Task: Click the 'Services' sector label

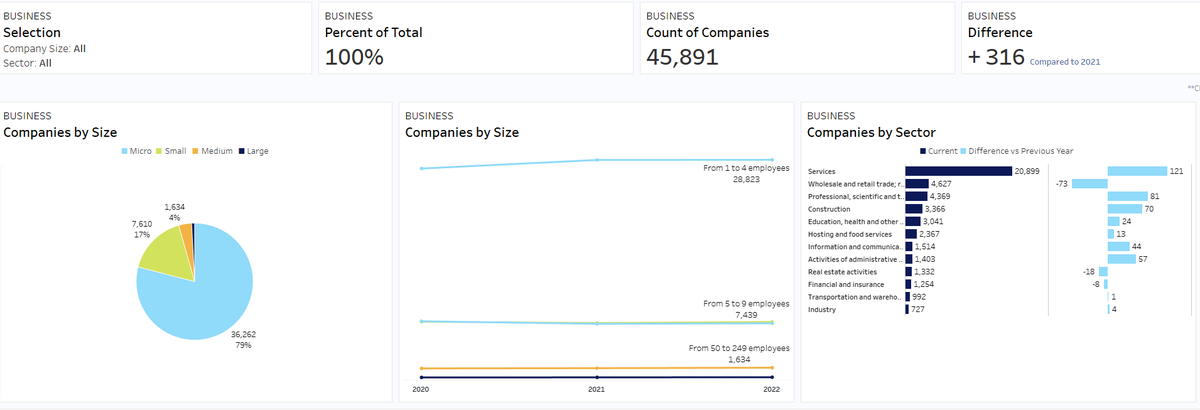Action: pos(821,171)
